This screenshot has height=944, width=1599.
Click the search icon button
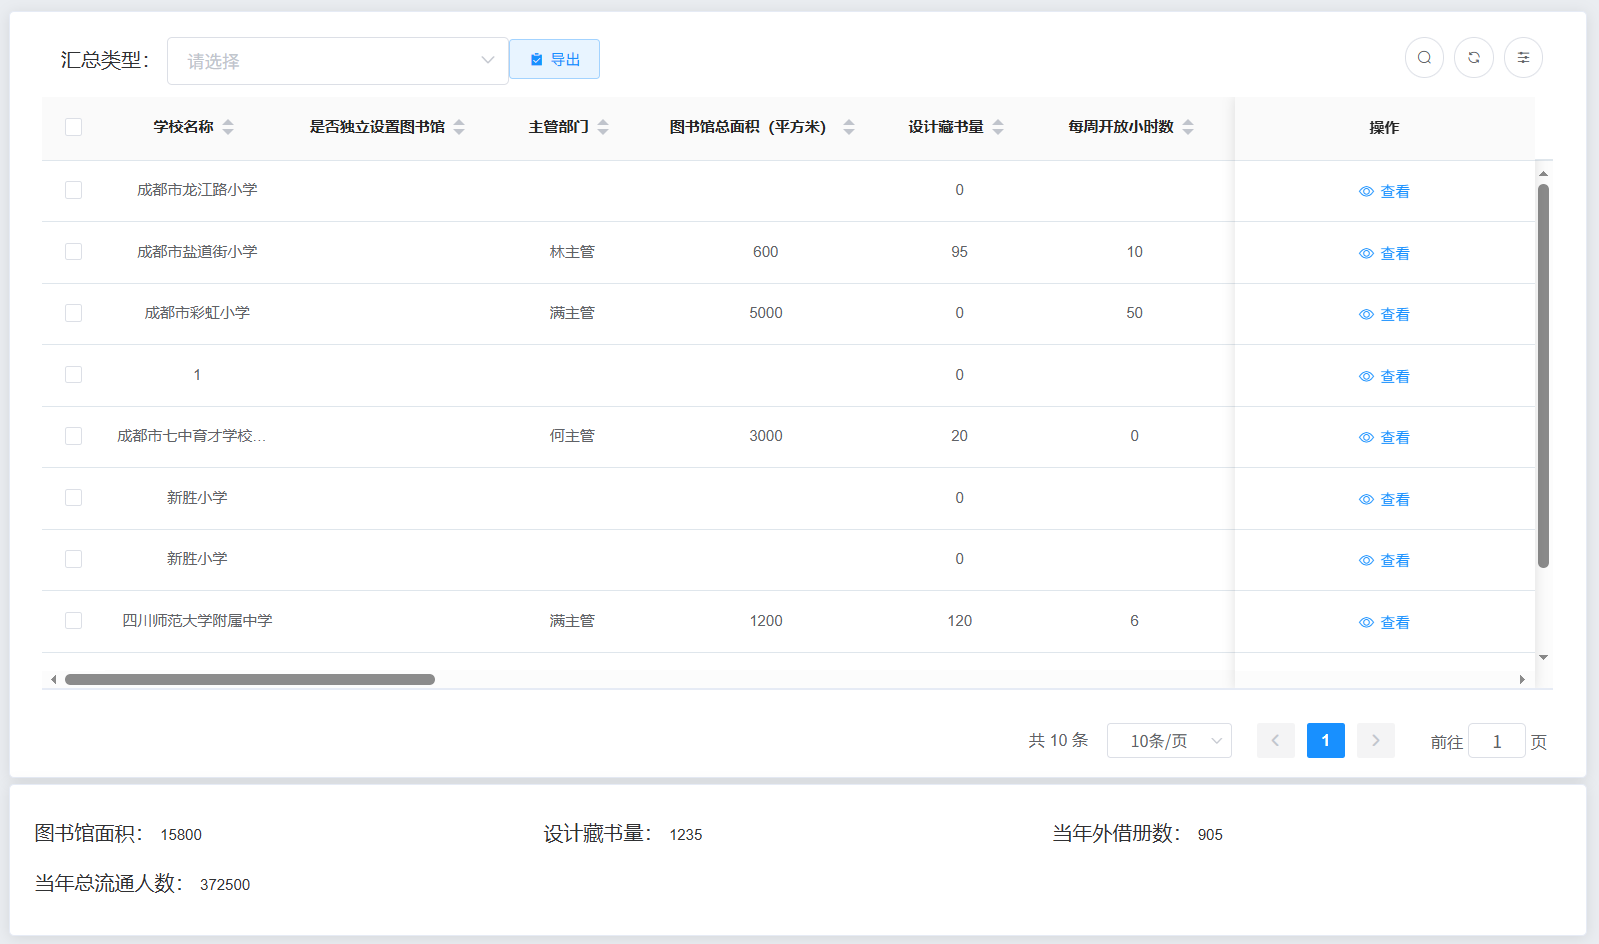coord(1424,58)
